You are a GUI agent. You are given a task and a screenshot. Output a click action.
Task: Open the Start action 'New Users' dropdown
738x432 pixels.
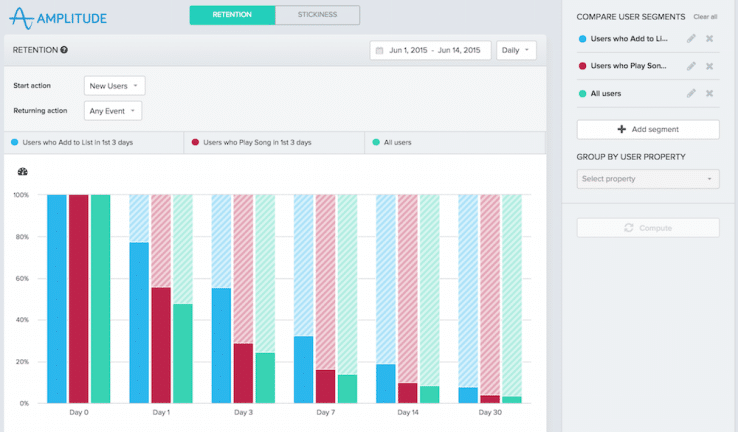pyautogui.click(x=114, y=86)
